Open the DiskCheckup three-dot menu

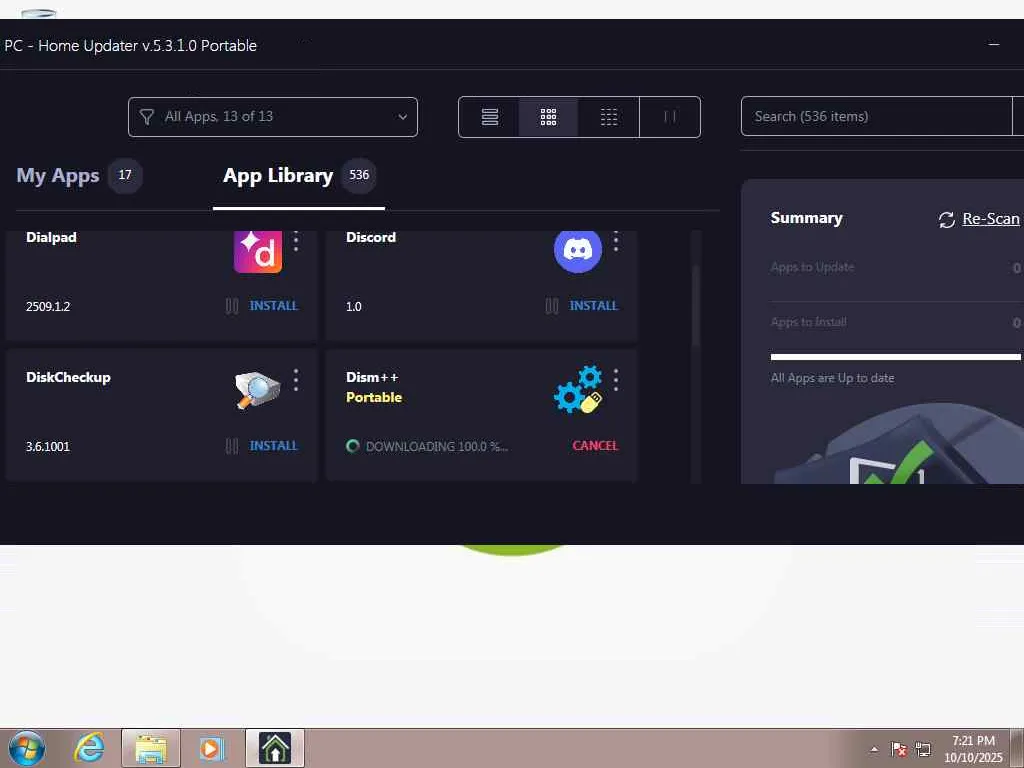(x=296, y=380)
